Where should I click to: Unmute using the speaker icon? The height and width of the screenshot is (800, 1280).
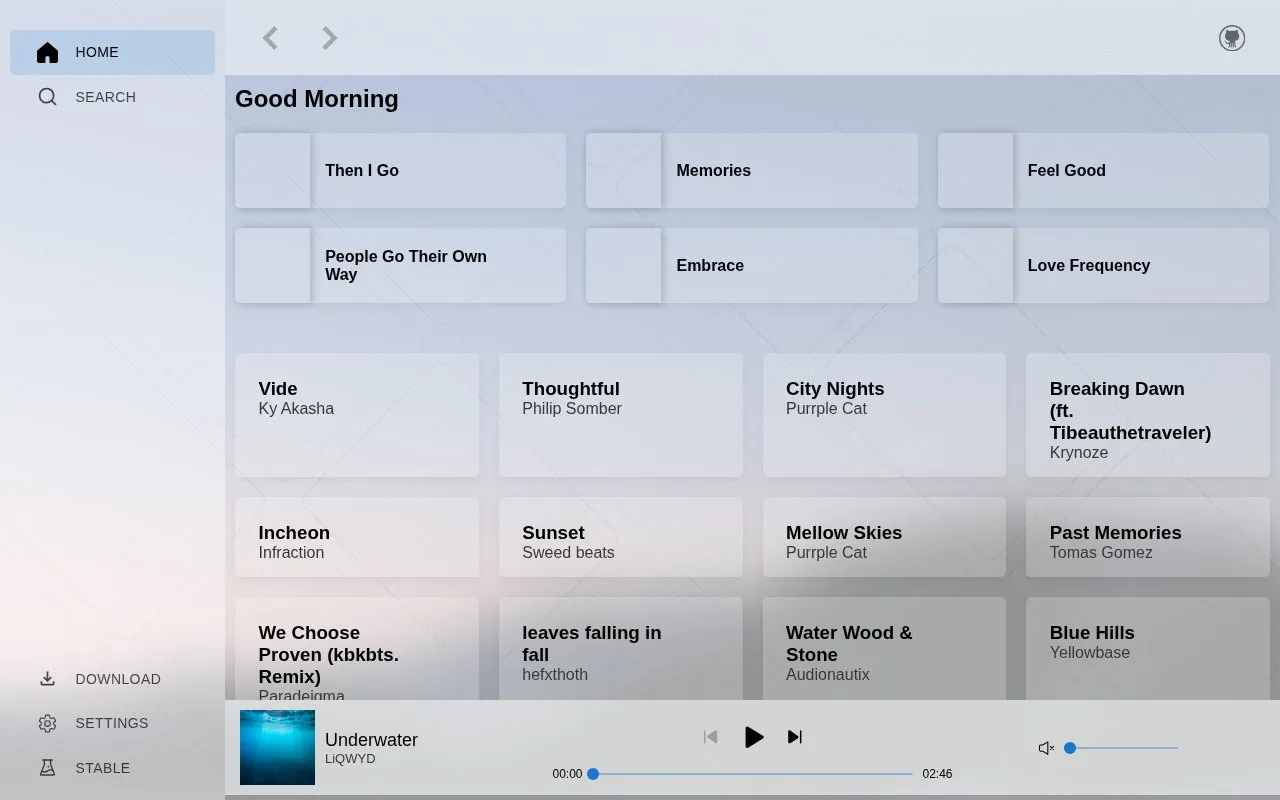point(1046,748)
